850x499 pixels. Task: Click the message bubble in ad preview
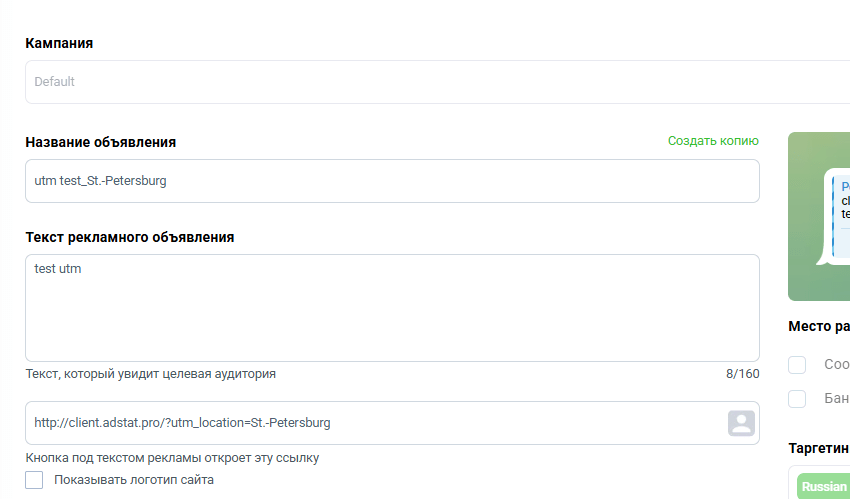coord(835,217)
